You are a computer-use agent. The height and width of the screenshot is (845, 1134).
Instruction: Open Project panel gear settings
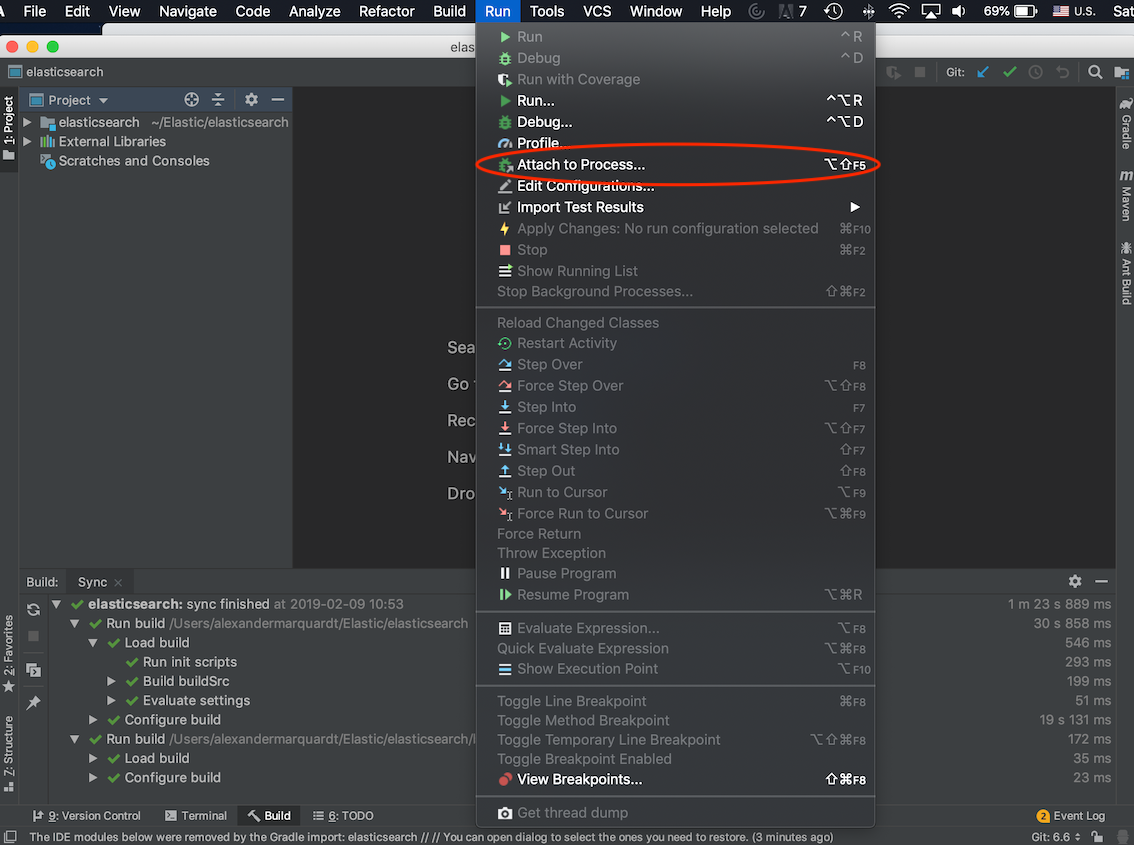click(x=251, y=100)
